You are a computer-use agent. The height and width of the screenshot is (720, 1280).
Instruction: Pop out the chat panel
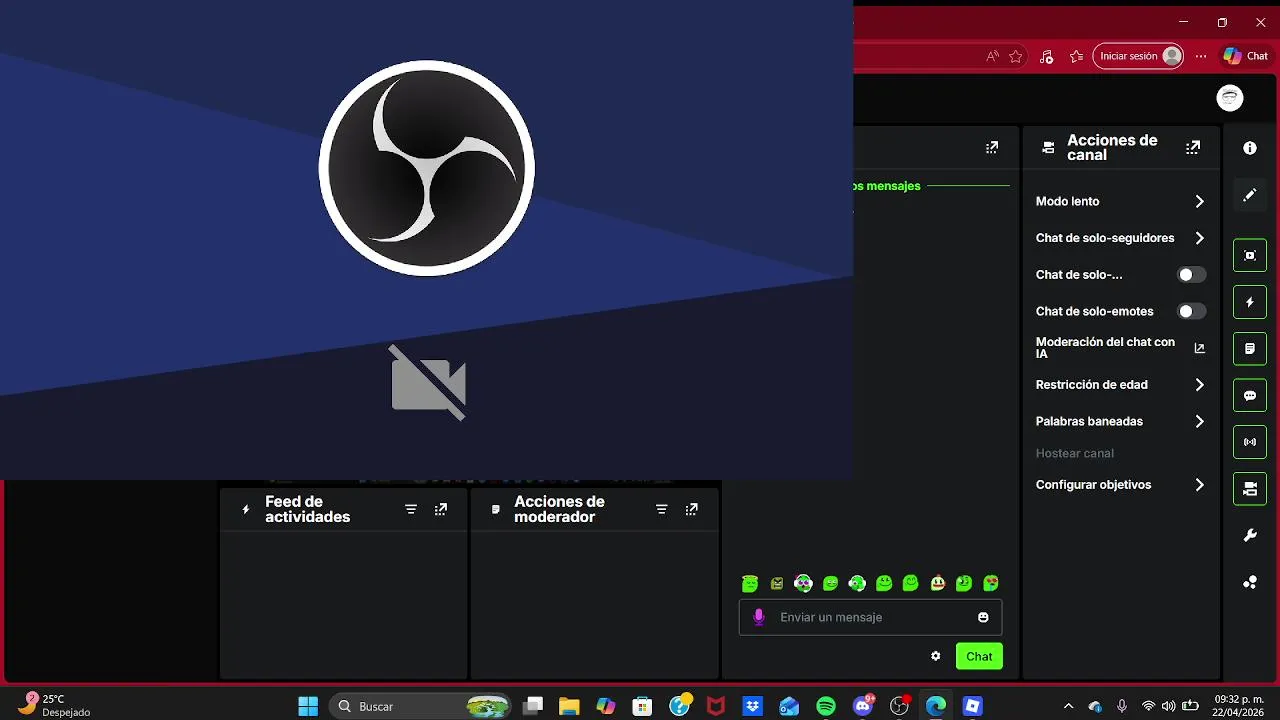pyautogui.click(x=992, y=148)
